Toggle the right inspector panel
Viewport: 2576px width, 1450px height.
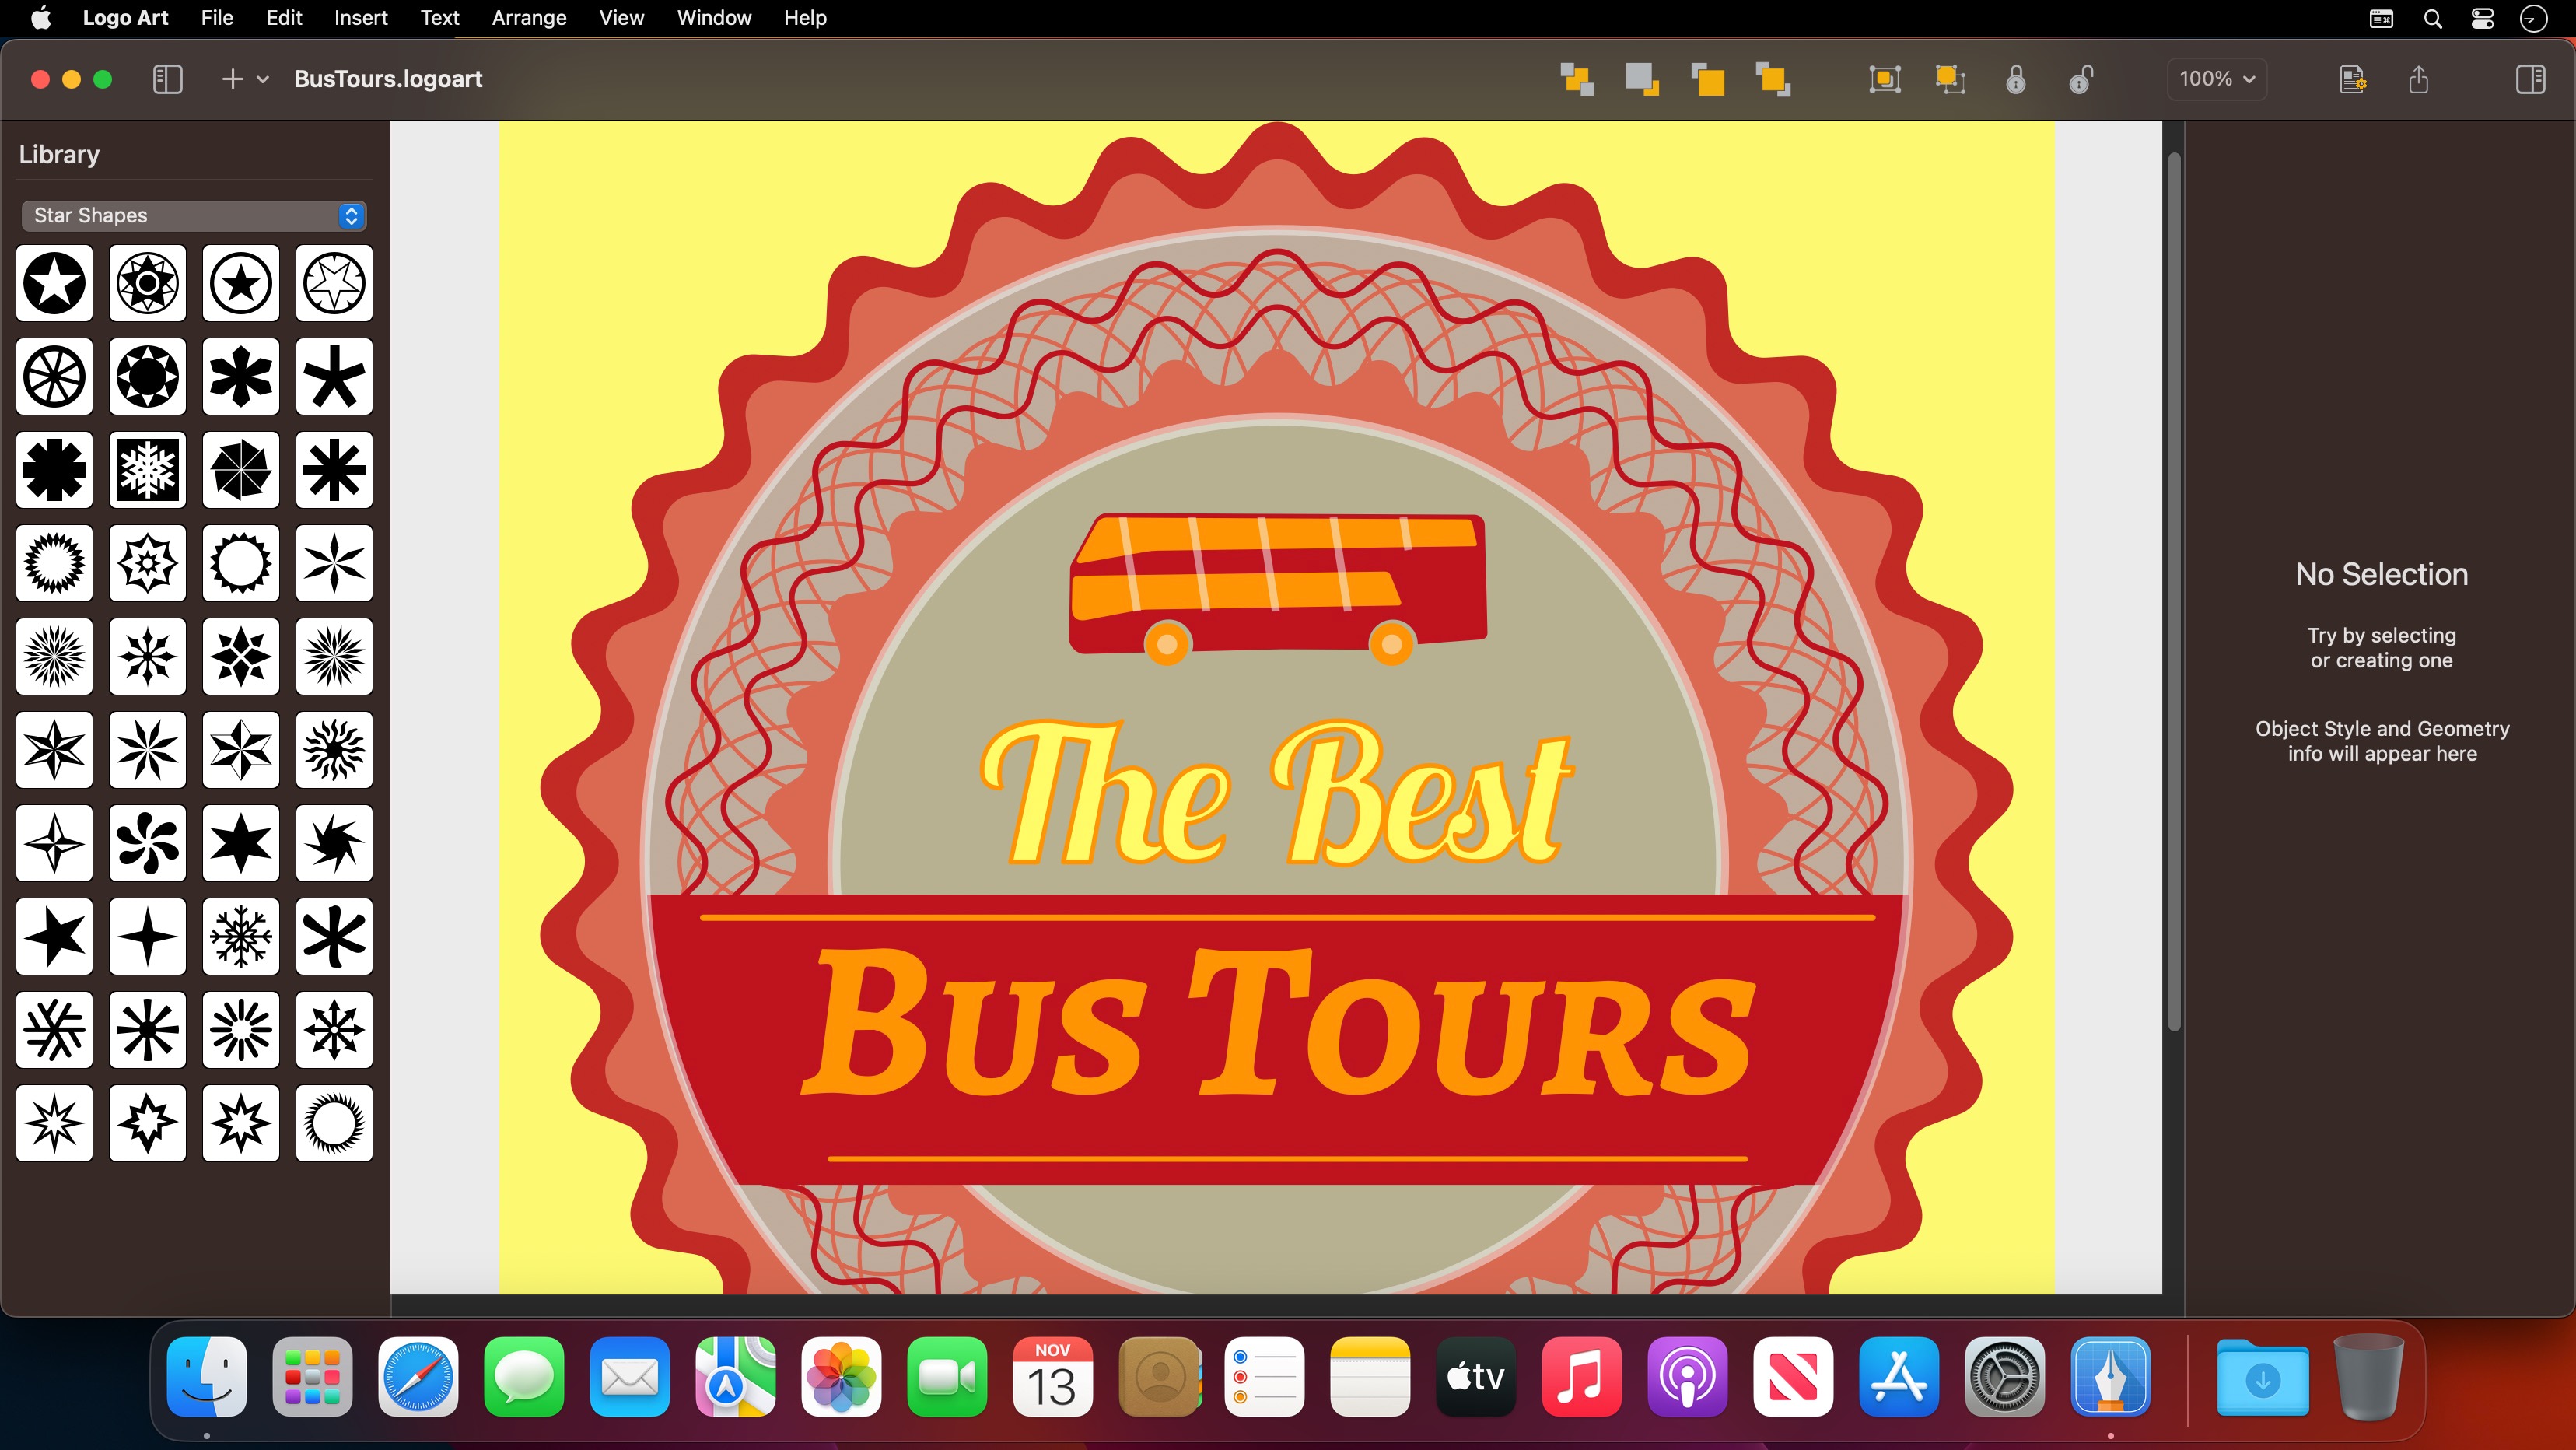tap(2530, 79)
